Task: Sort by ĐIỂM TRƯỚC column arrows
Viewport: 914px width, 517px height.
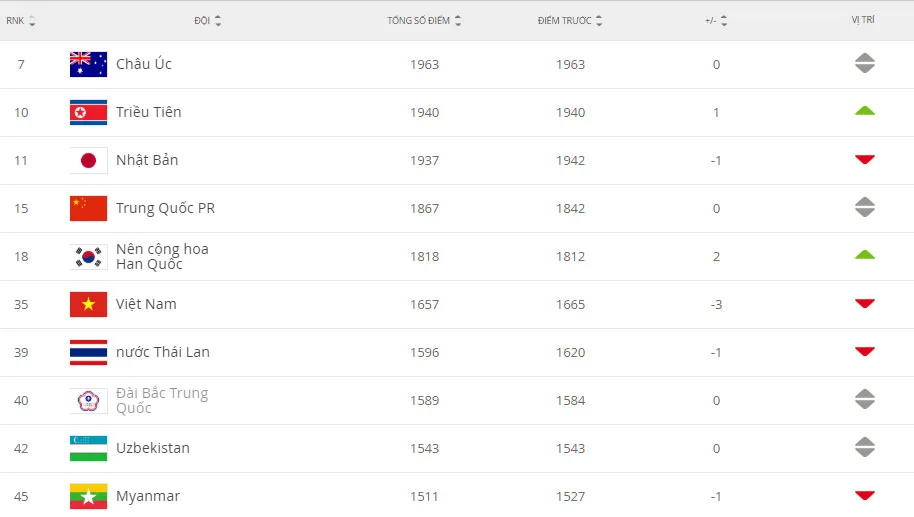Action: (x=599, y=21)
